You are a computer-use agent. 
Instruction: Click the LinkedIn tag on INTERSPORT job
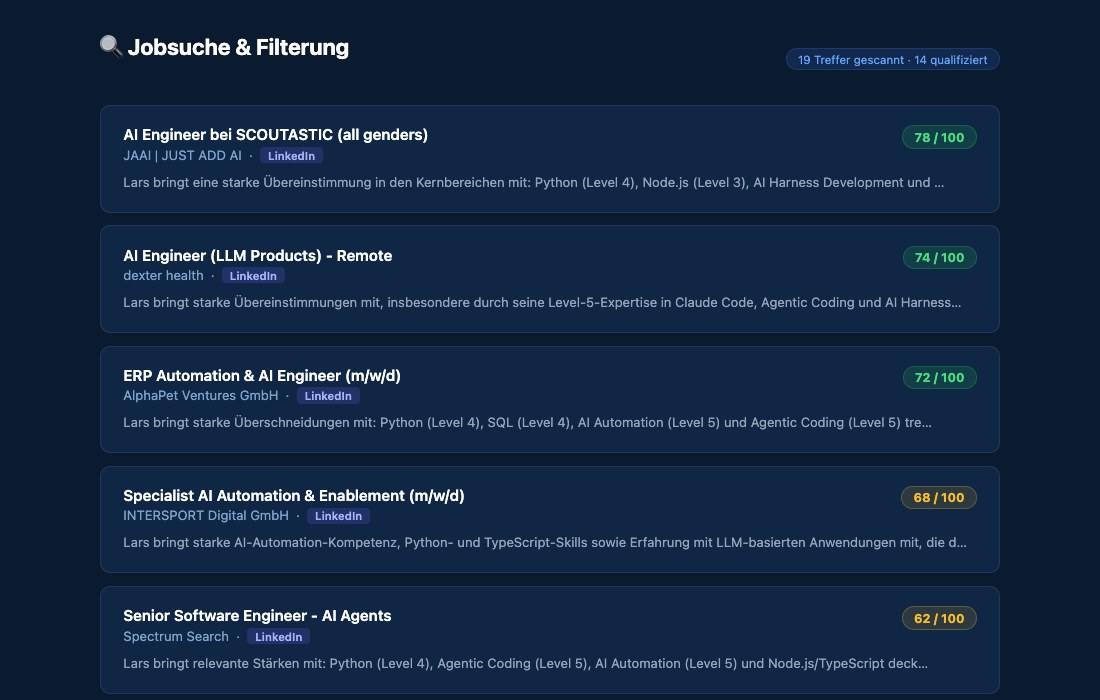[338, 516]
